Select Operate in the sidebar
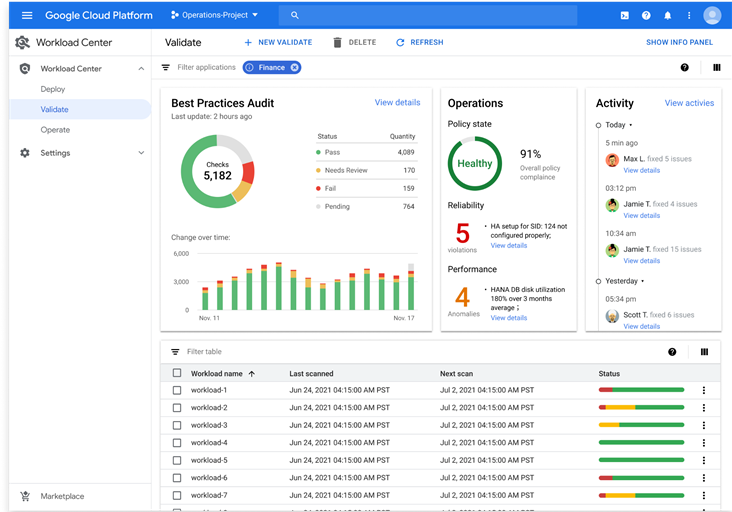 pos(55,130)
